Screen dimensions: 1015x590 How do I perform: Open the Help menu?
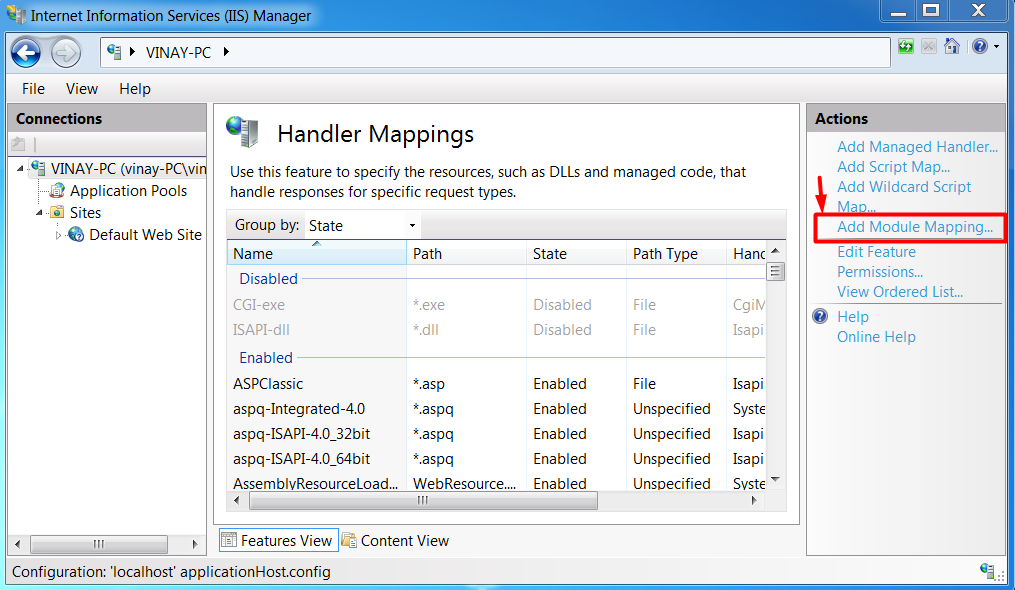[135, 89]
